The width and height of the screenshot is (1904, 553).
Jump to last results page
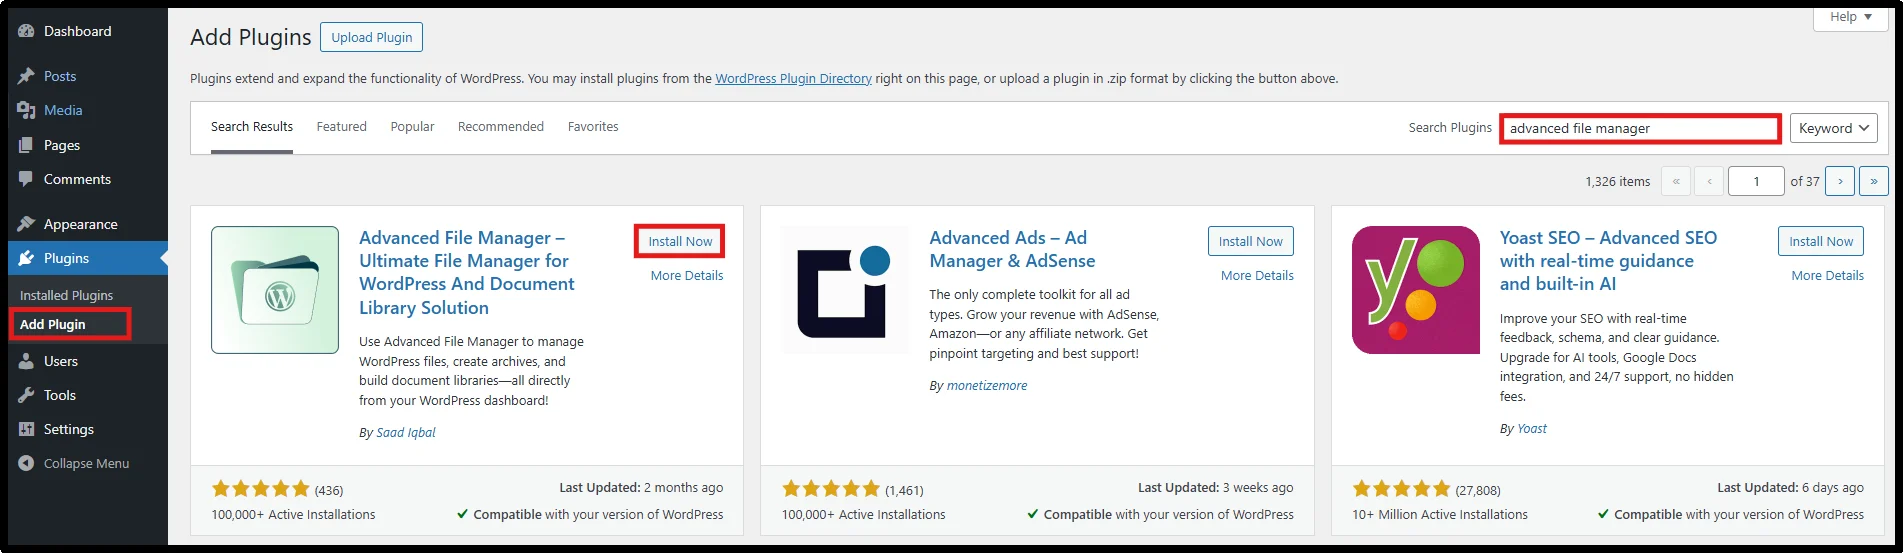coord(1874,181)
